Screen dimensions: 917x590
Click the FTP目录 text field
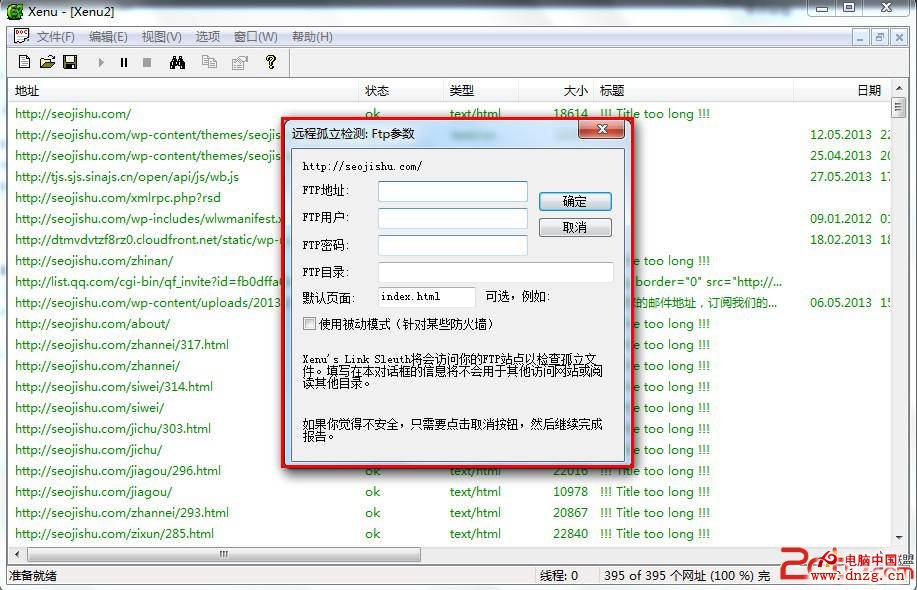point(495,272)
